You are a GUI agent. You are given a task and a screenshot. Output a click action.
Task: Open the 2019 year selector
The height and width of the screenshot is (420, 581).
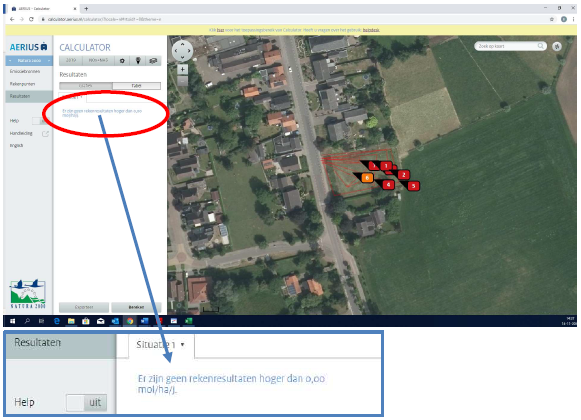(x=71, y=60)
